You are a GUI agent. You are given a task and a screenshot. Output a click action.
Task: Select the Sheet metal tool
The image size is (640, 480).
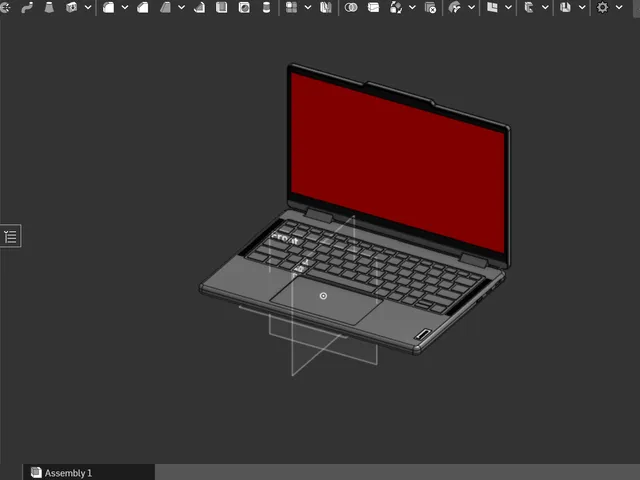point(529,7)
